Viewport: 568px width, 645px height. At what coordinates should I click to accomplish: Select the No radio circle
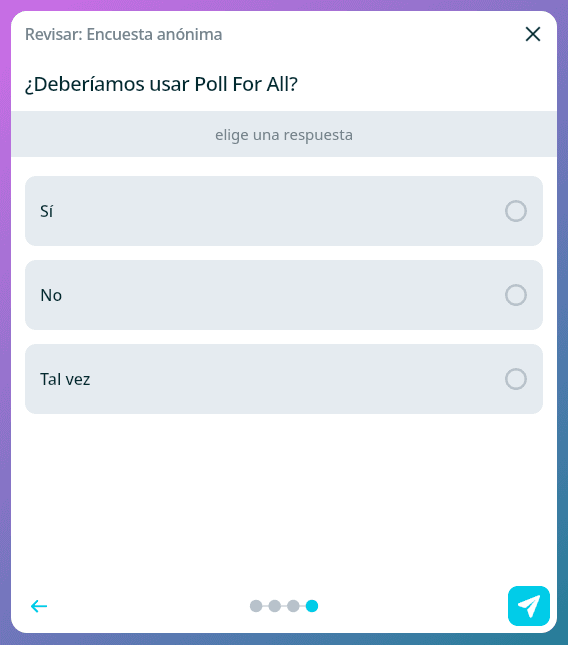tap(516, 295)
